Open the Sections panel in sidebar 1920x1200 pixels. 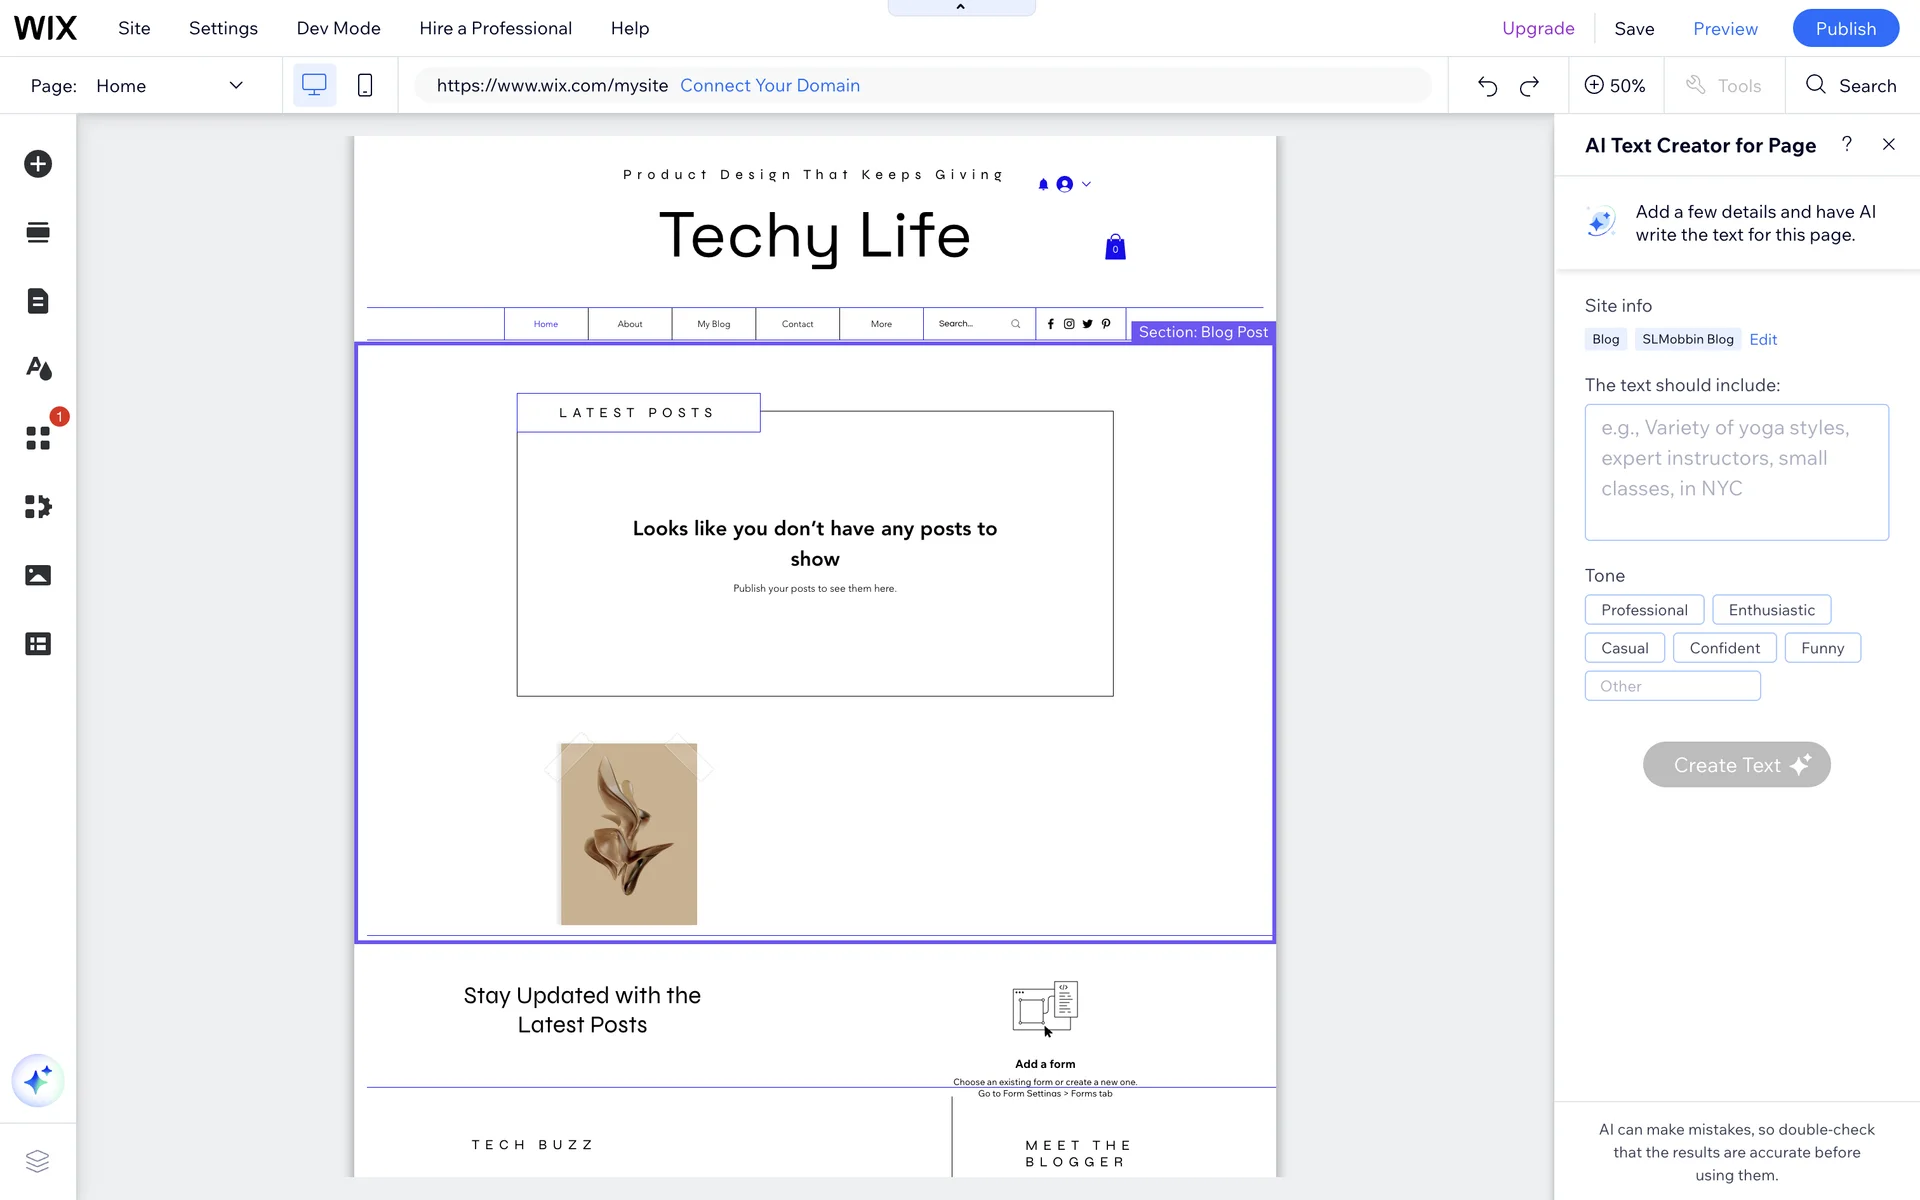38,233
